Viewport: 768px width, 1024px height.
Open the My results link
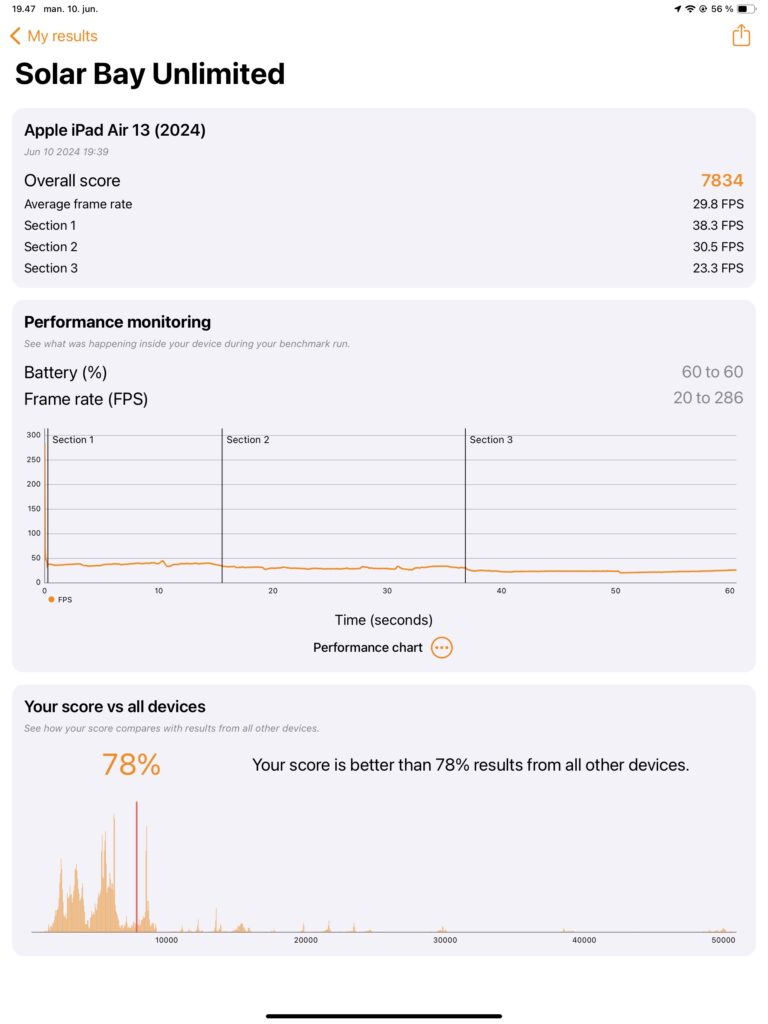pos(62,36)
